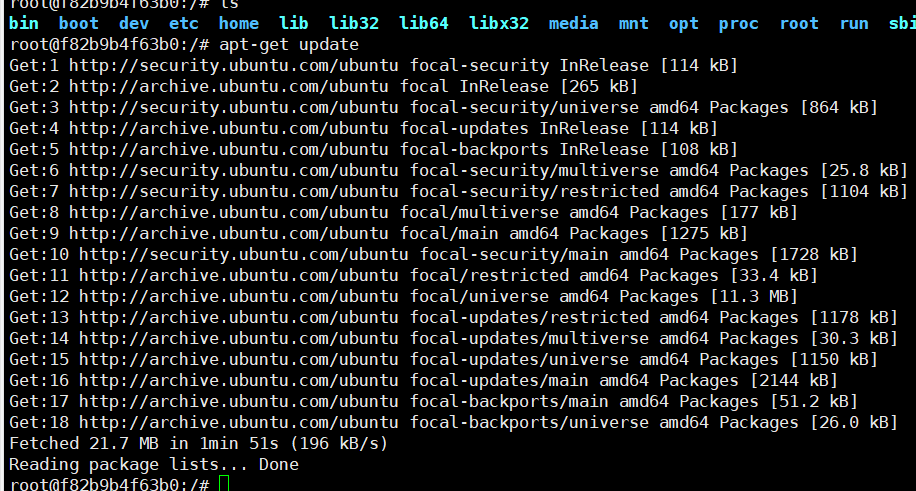Click the Get:9 focal/main line

pyautogui.click(x=379, y=234)
